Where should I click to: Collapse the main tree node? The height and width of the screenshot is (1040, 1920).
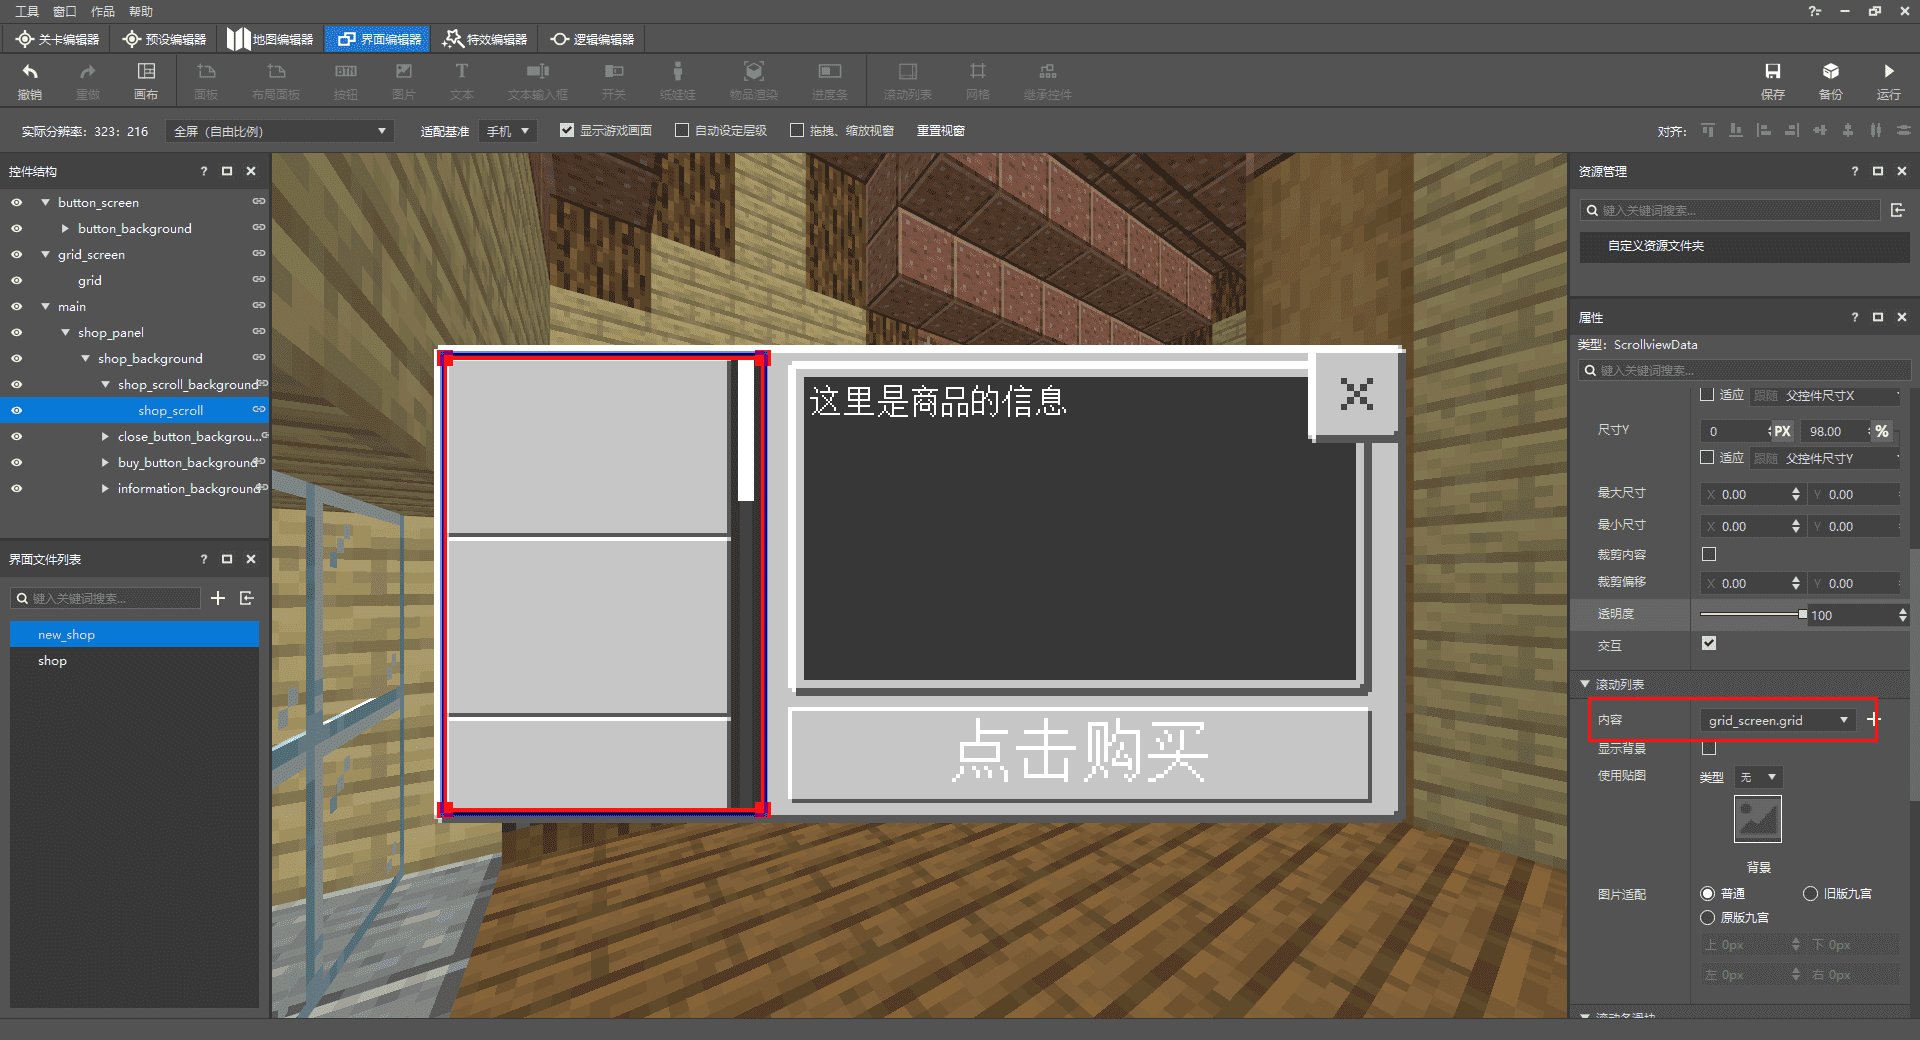(45, 306)
